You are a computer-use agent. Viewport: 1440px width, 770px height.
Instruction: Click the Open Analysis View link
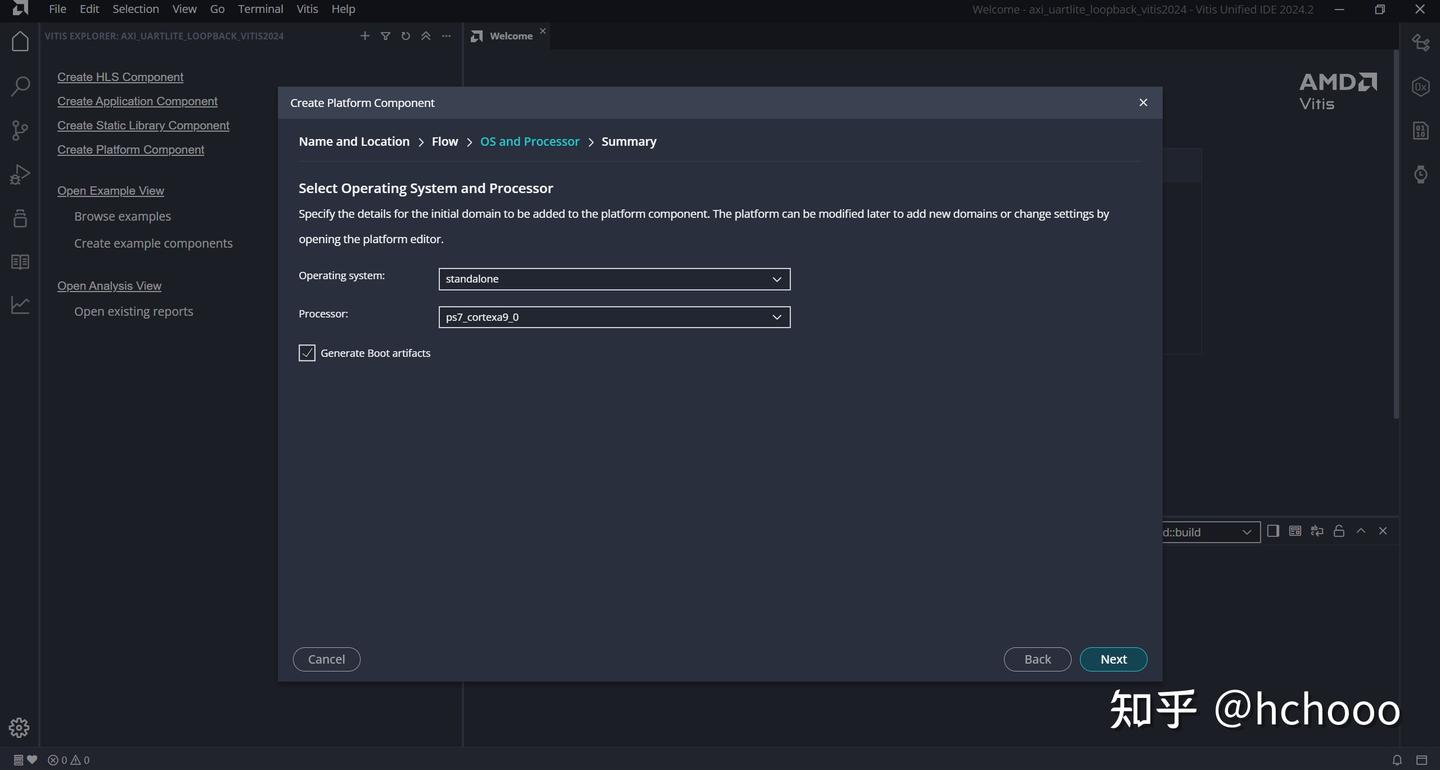(109, 285)
